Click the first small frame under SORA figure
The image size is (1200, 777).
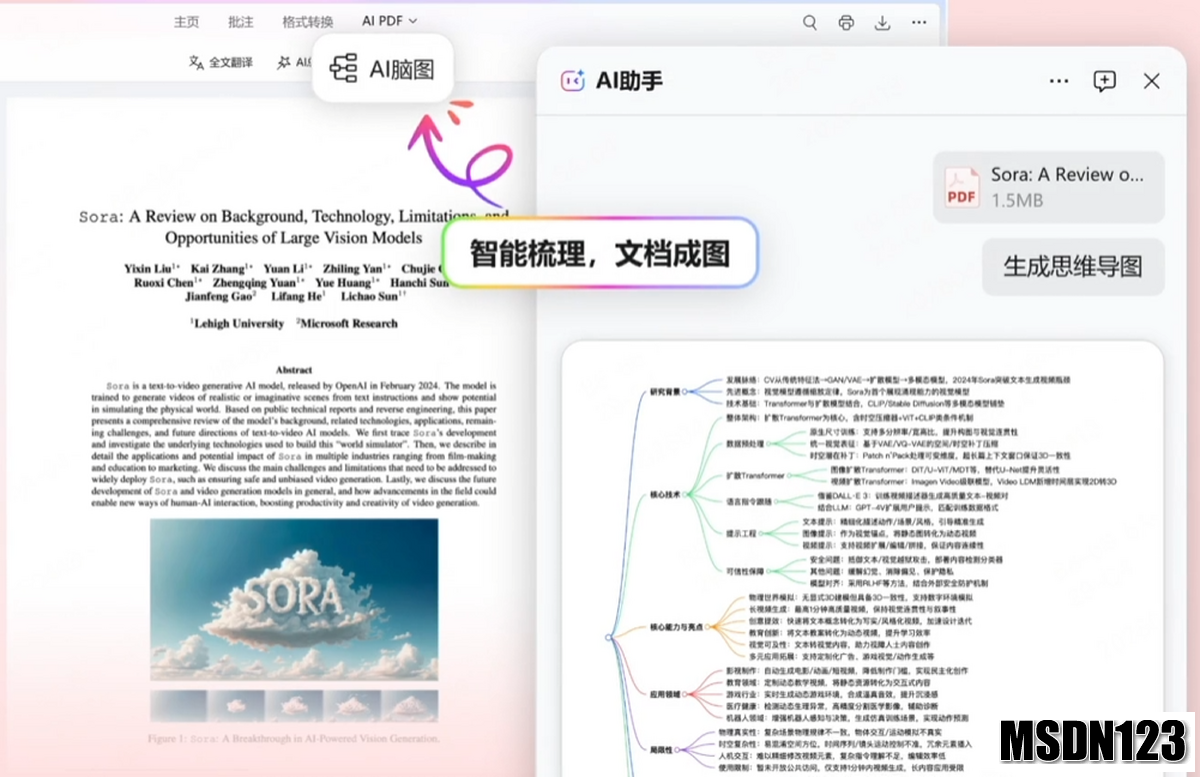tap(179, 706)
